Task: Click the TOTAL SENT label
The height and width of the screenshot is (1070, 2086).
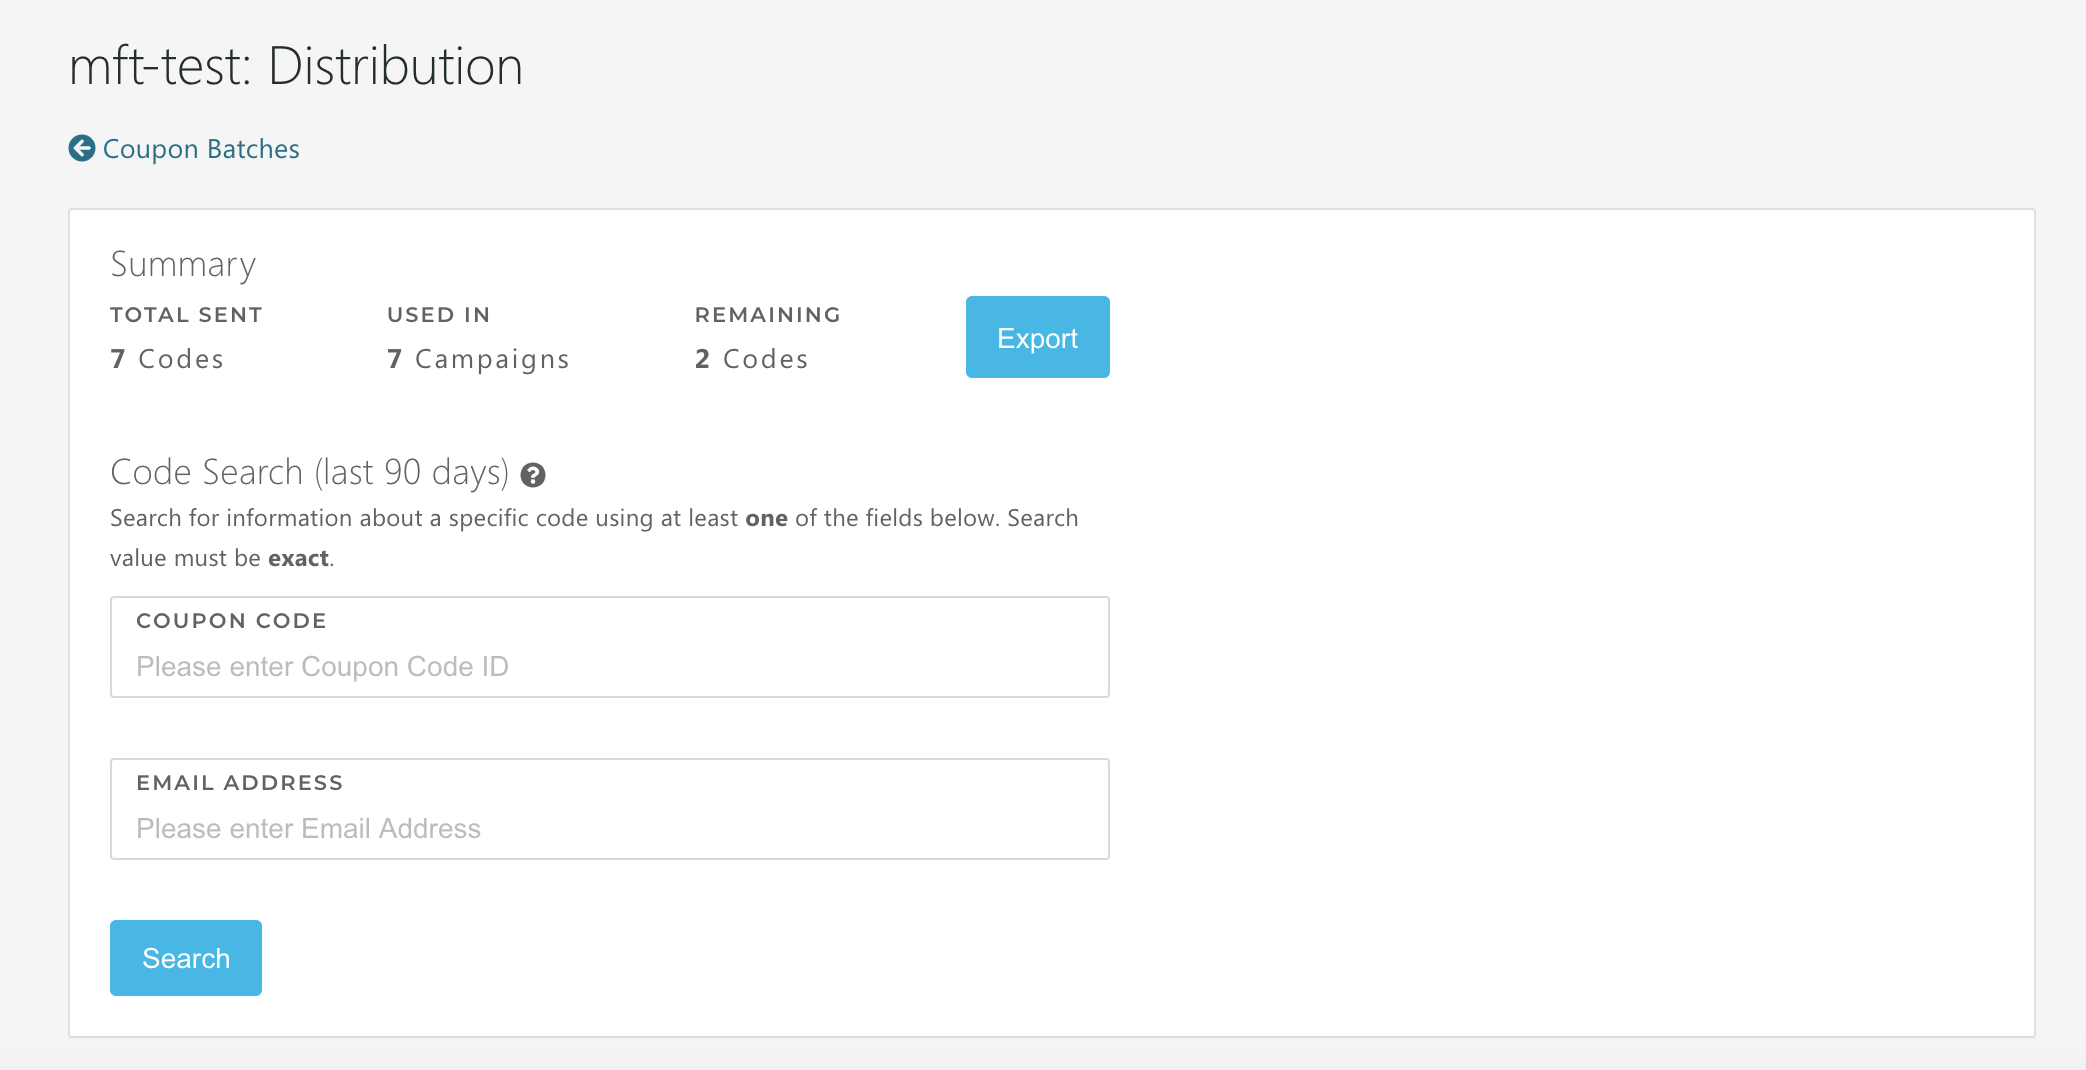Action: (186, 315)
